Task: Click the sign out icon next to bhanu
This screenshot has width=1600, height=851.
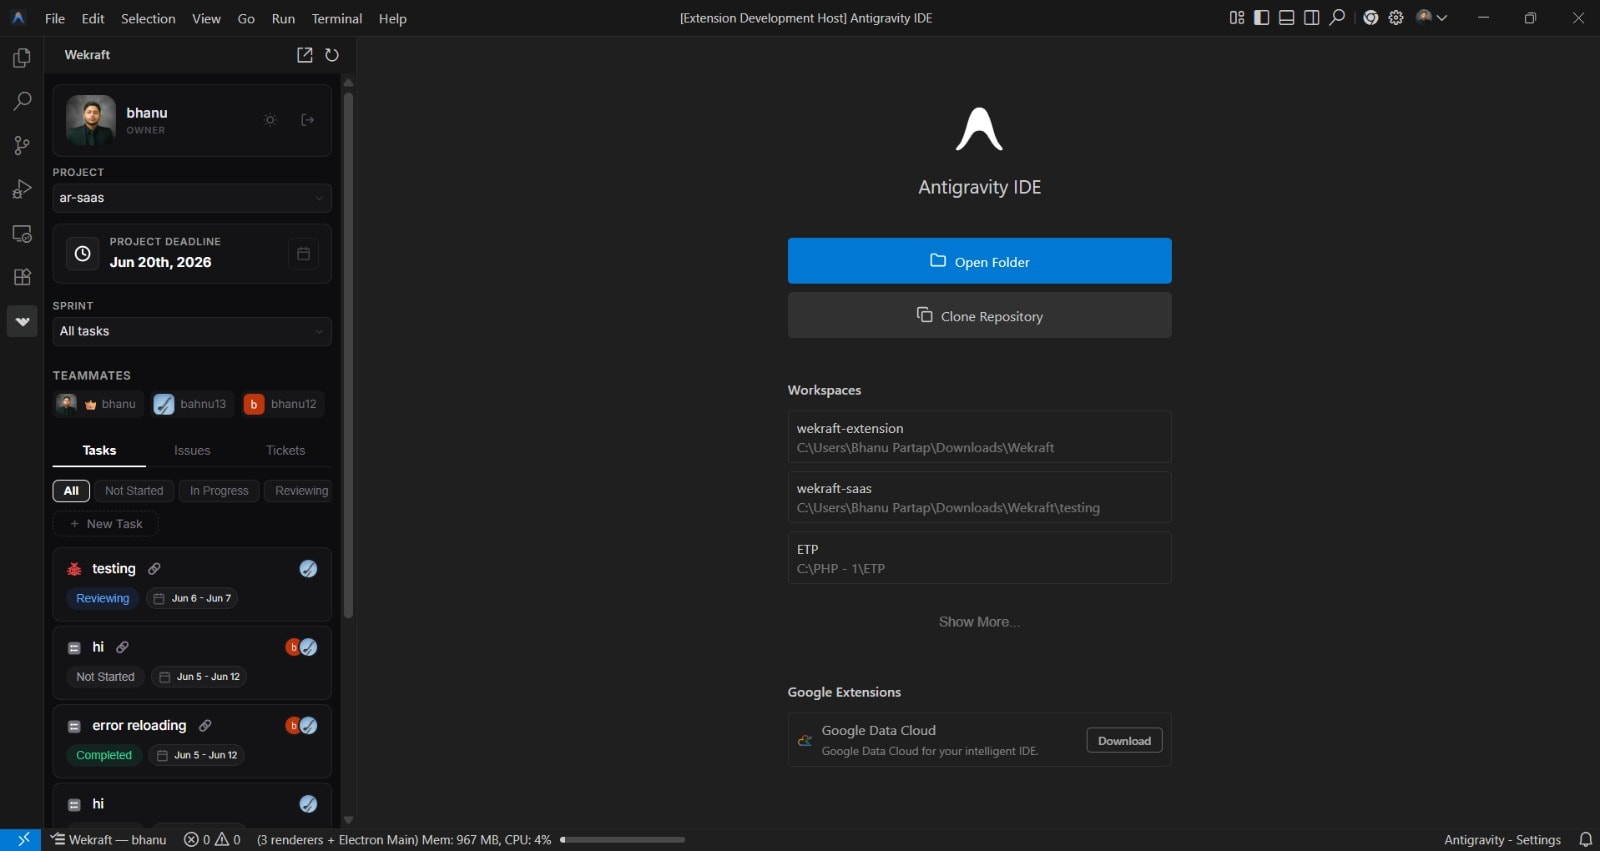Action: point(308,120)
